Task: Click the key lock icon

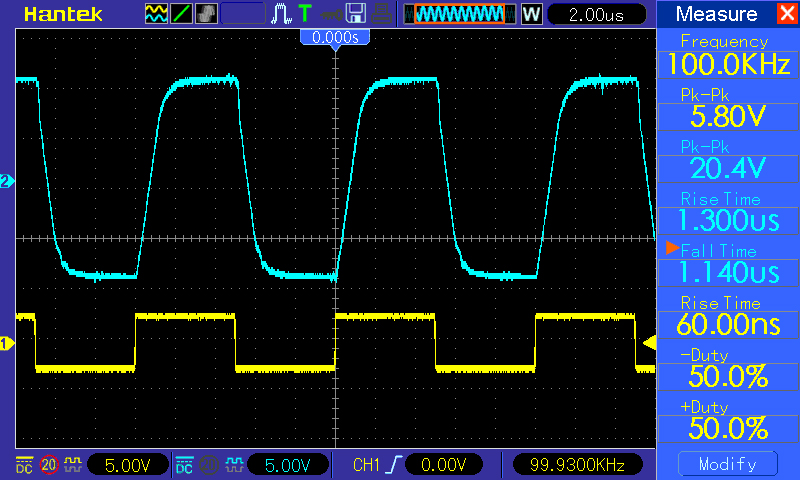Action: [x=331, y=14]
